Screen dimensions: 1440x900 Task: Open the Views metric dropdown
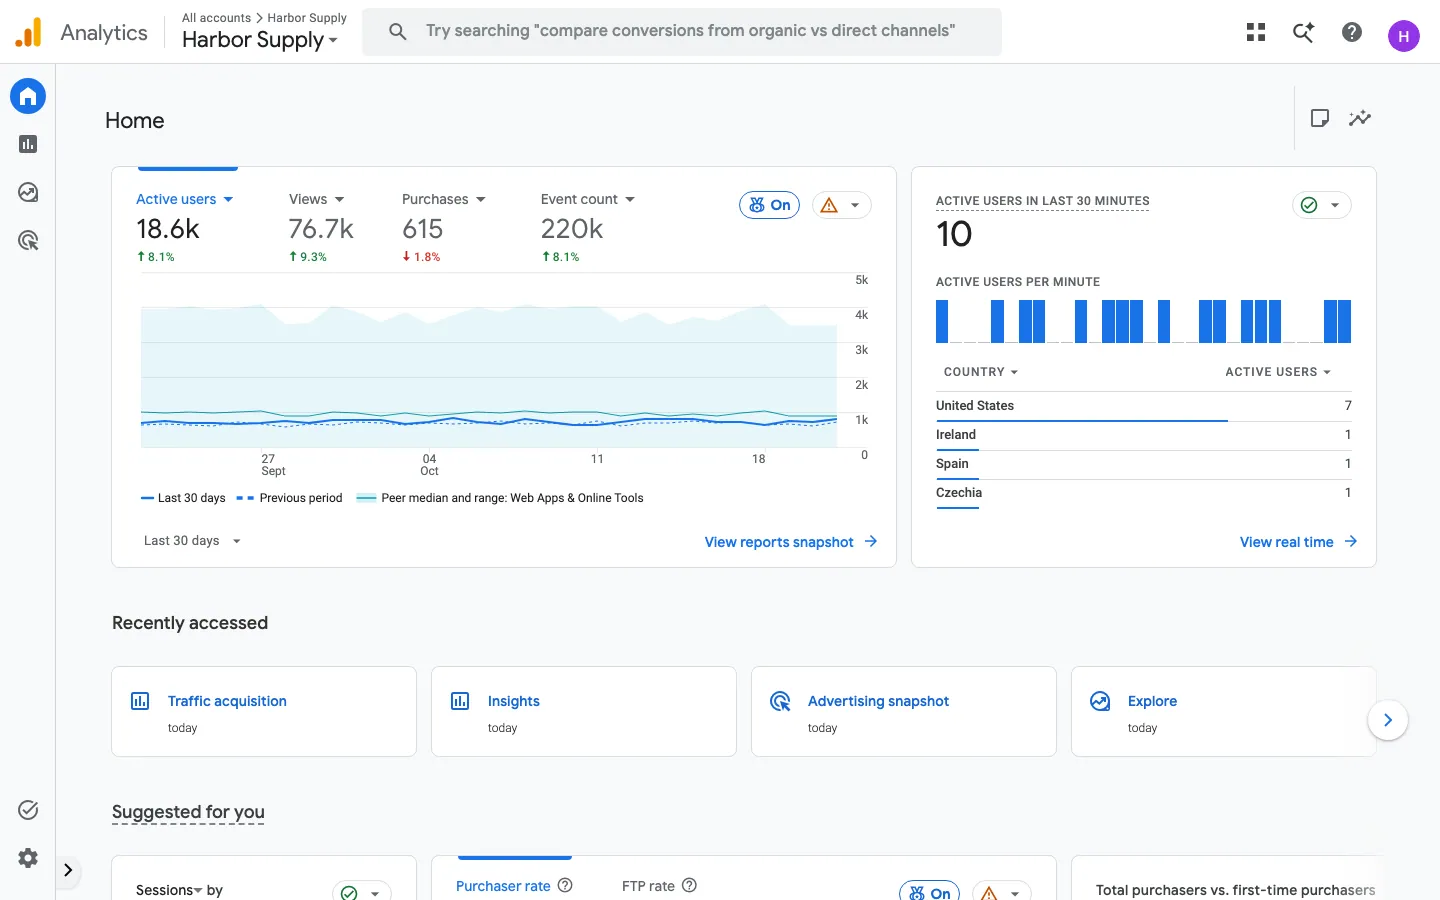[x=317, y=199]
